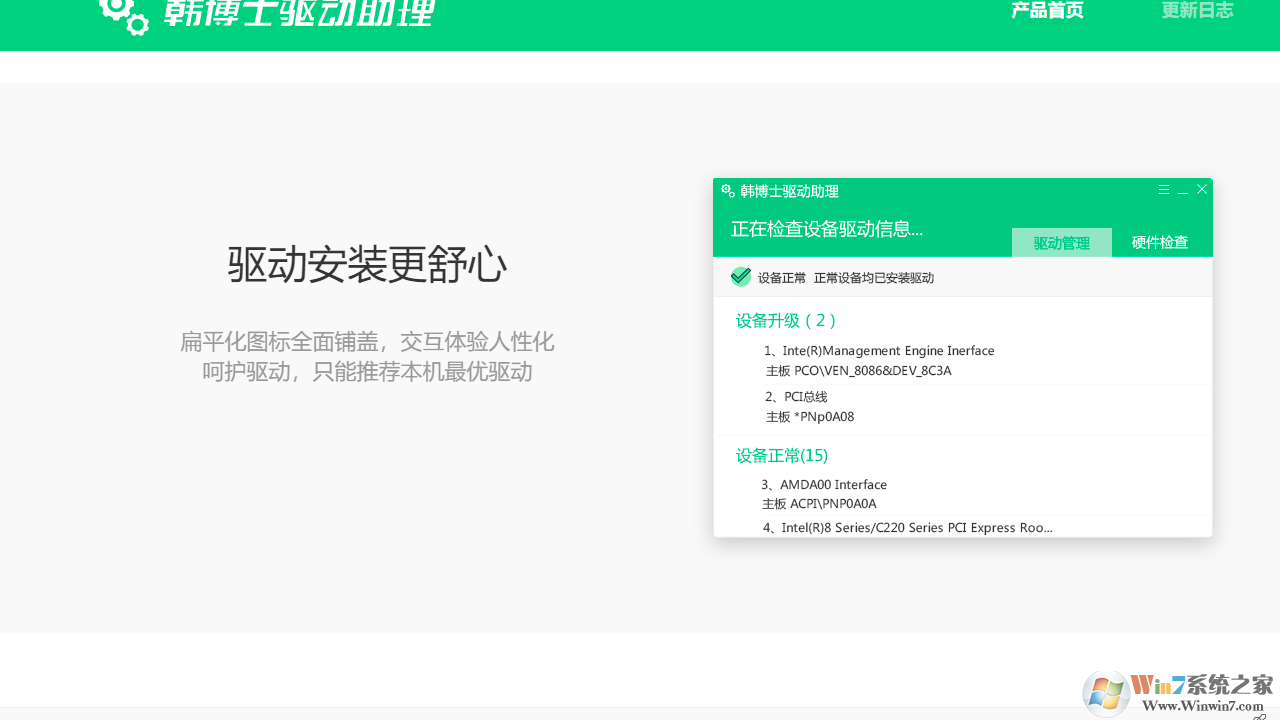Image resolution: width=1280 pixels, height=720 pixels.
Task: Click the 正在检查设备驱动信息... status text
Action: pos(827,229)
